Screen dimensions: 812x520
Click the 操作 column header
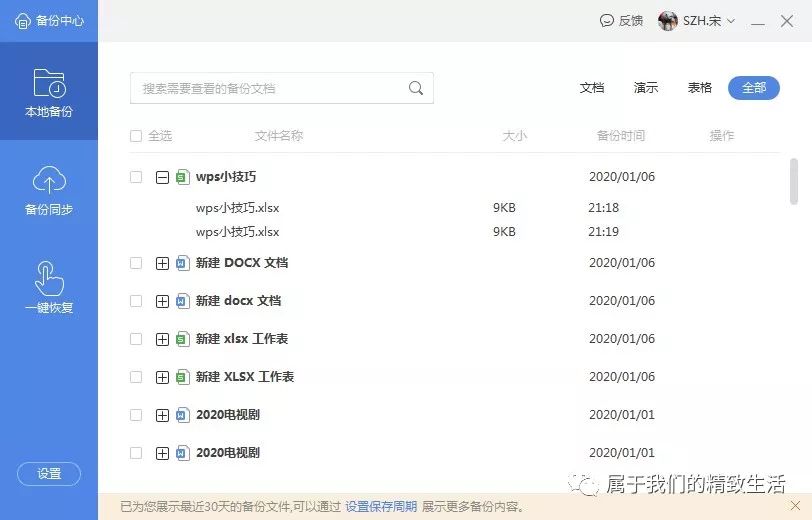pos(721,136)
